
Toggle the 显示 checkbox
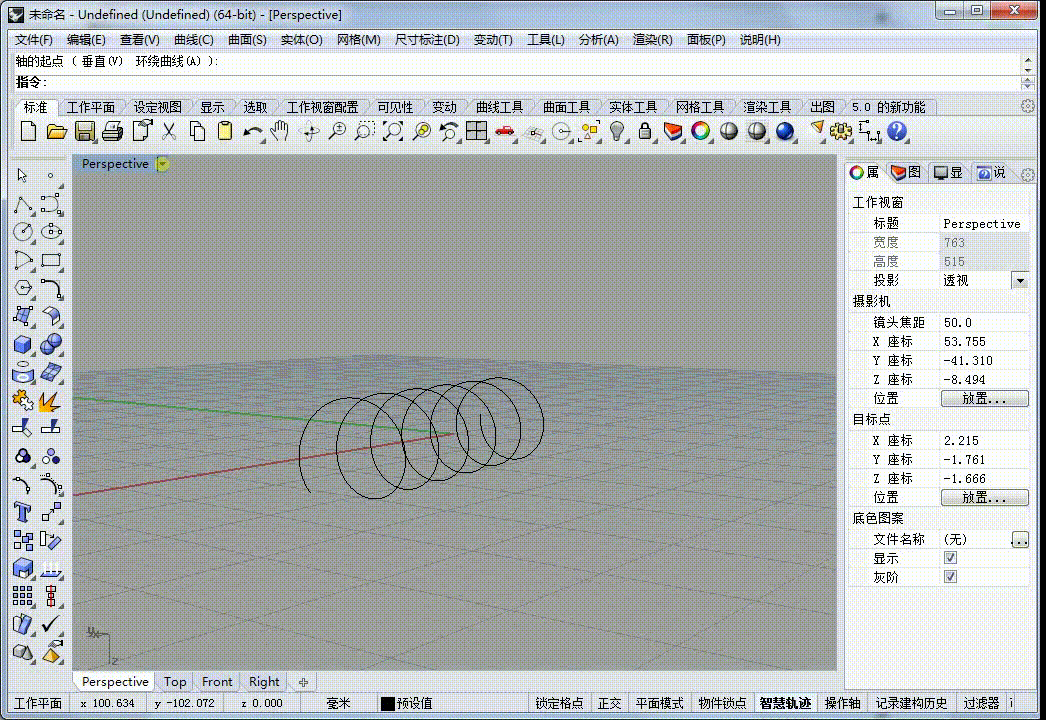pos(951,558)
